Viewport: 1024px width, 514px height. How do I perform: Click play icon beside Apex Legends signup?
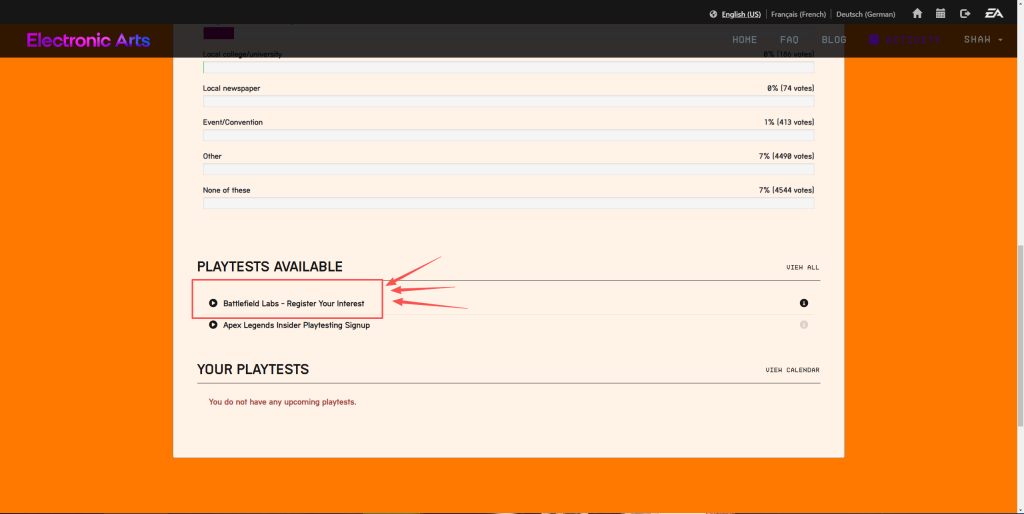point(213,325)
